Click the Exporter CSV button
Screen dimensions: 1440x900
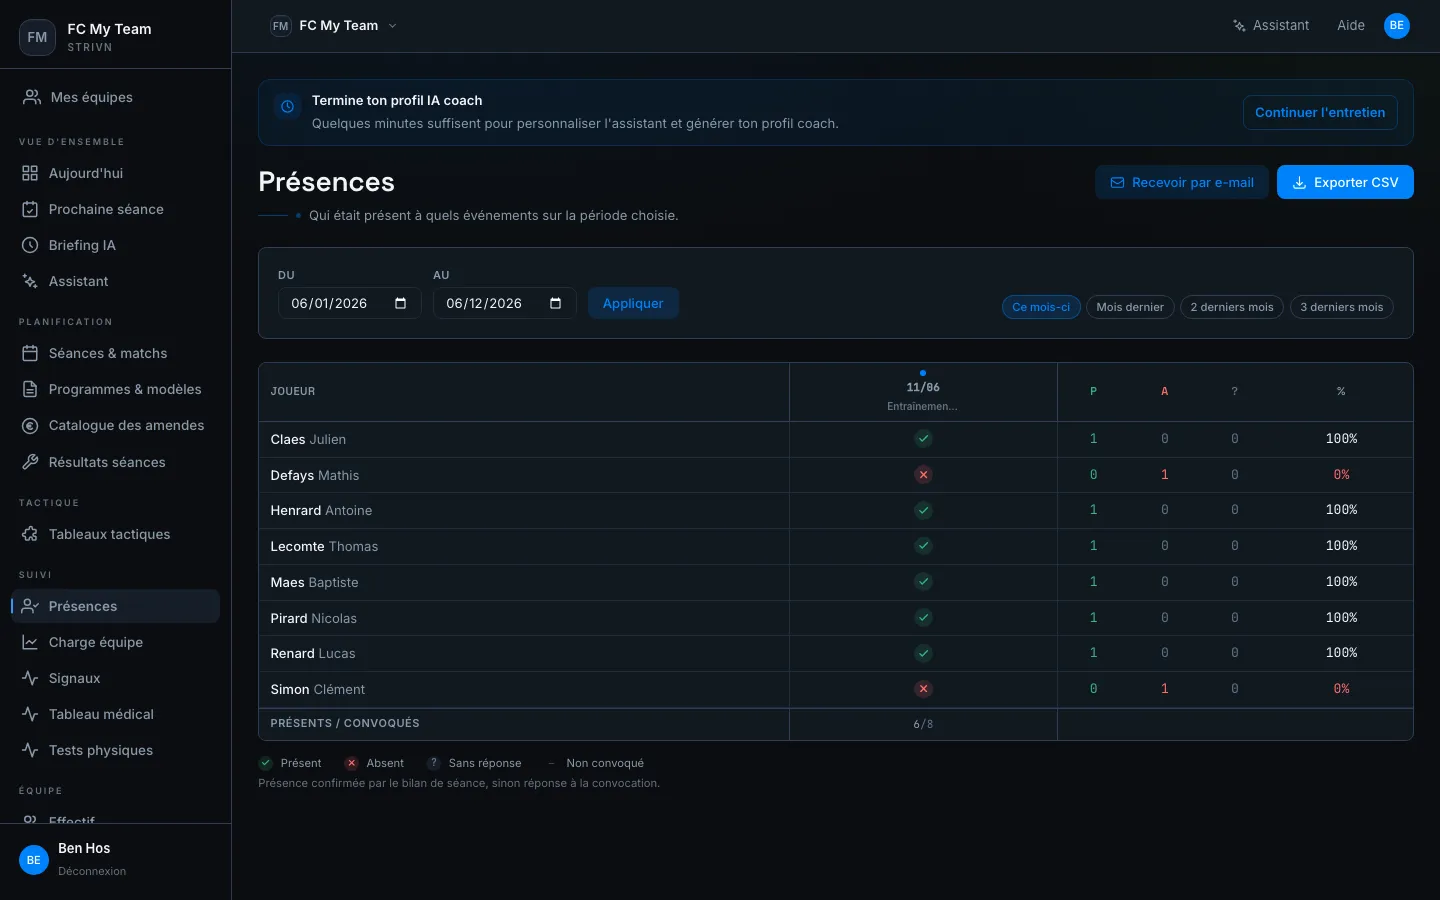point(1345,182)
